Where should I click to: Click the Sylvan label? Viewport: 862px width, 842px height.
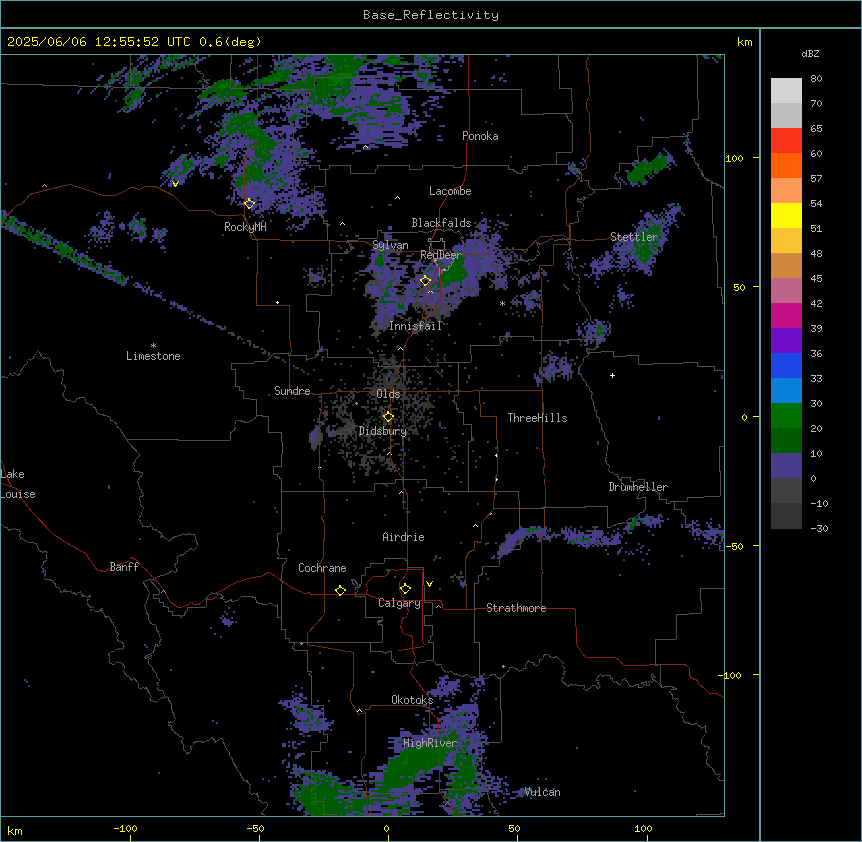[390, 245]
